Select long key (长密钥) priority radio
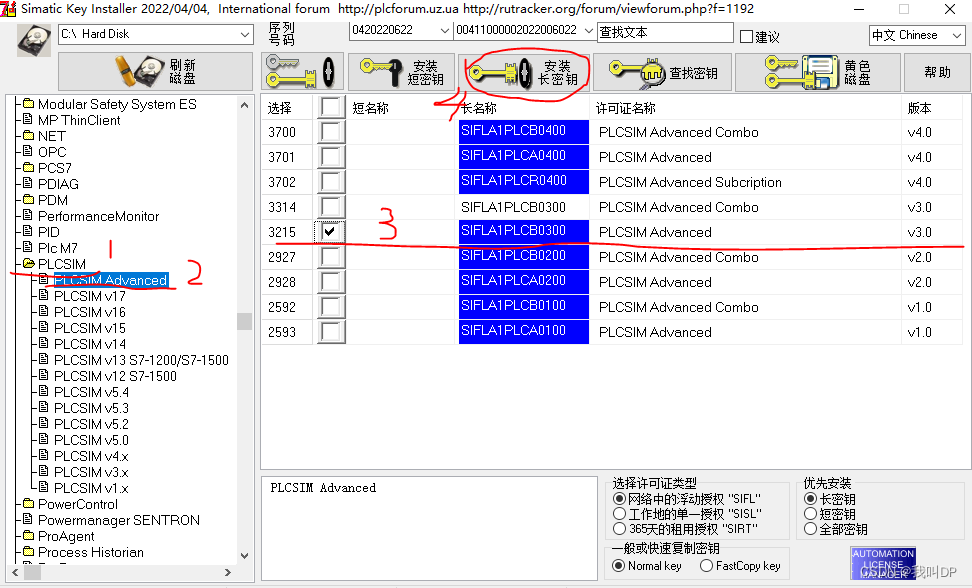Image resolution: width=972 pixels, height=588 pixels. click(810, 499)
